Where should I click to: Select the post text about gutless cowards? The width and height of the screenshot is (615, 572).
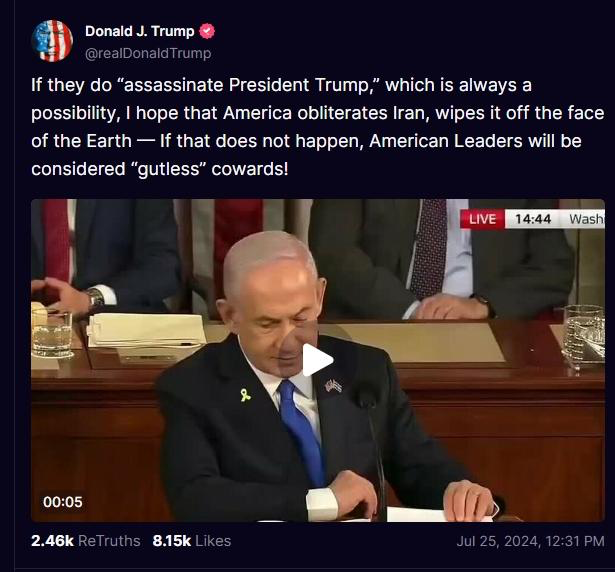click(x=317, y=127)
